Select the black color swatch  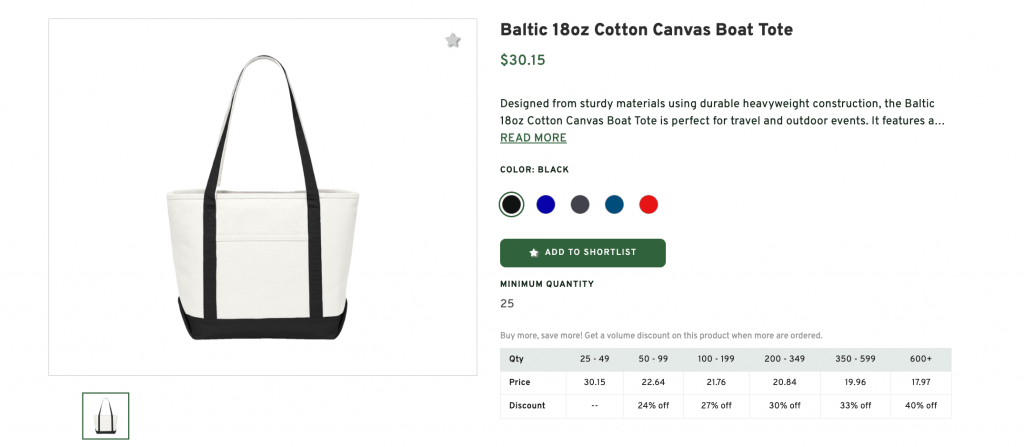(511, 205)
